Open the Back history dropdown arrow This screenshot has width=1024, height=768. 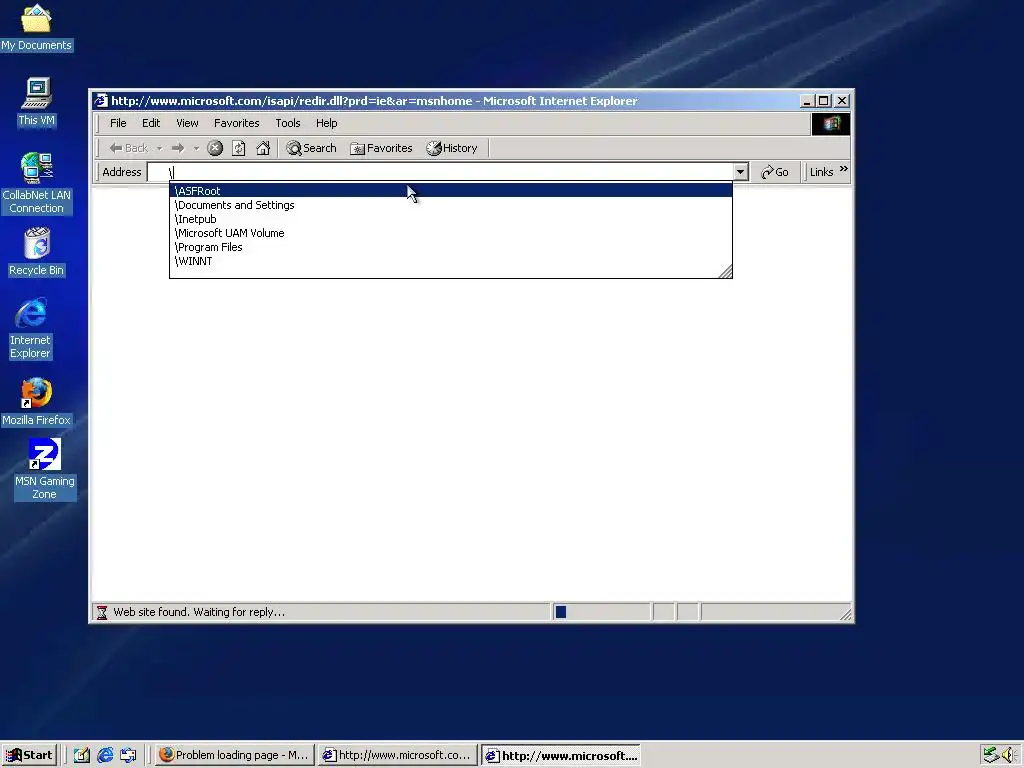159,148
